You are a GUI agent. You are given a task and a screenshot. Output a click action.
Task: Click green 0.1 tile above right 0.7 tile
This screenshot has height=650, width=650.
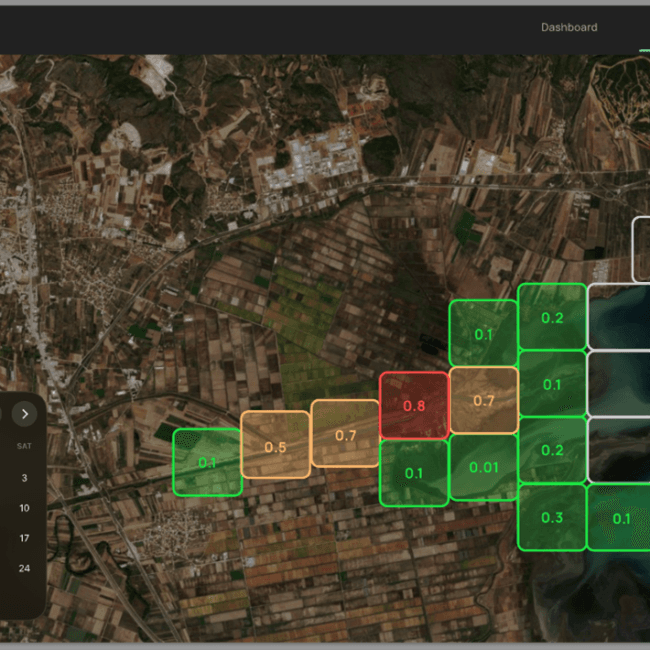click(484, 333)
